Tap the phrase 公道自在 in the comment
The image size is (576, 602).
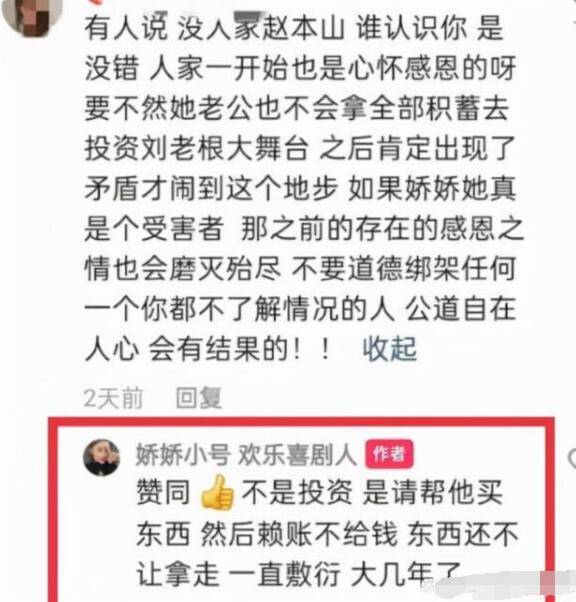coord(460,308)
